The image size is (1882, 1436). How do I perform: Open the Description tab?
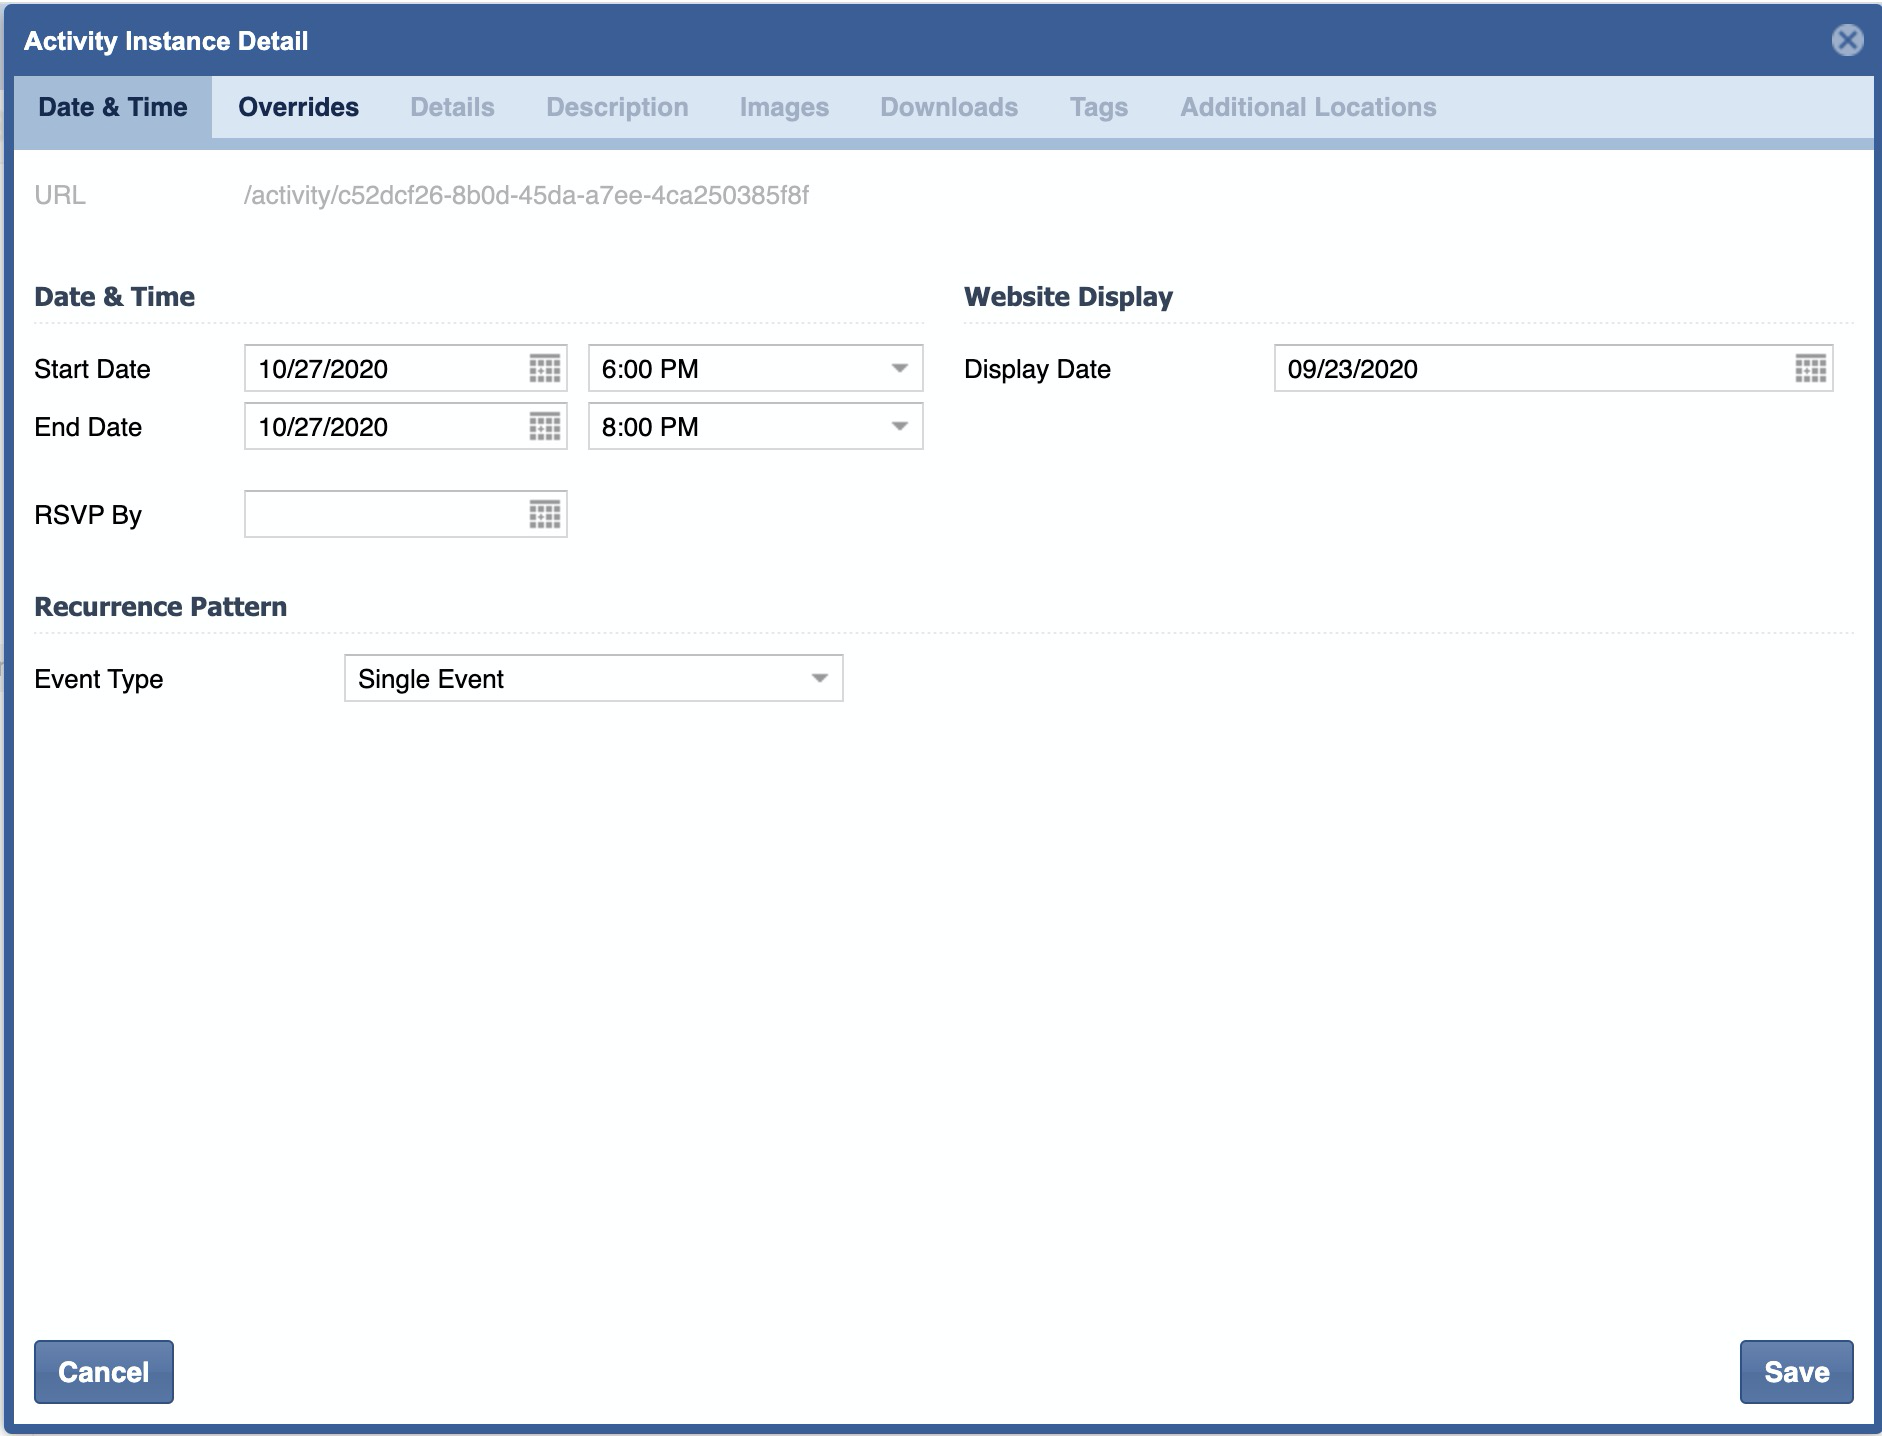point(617,107)
